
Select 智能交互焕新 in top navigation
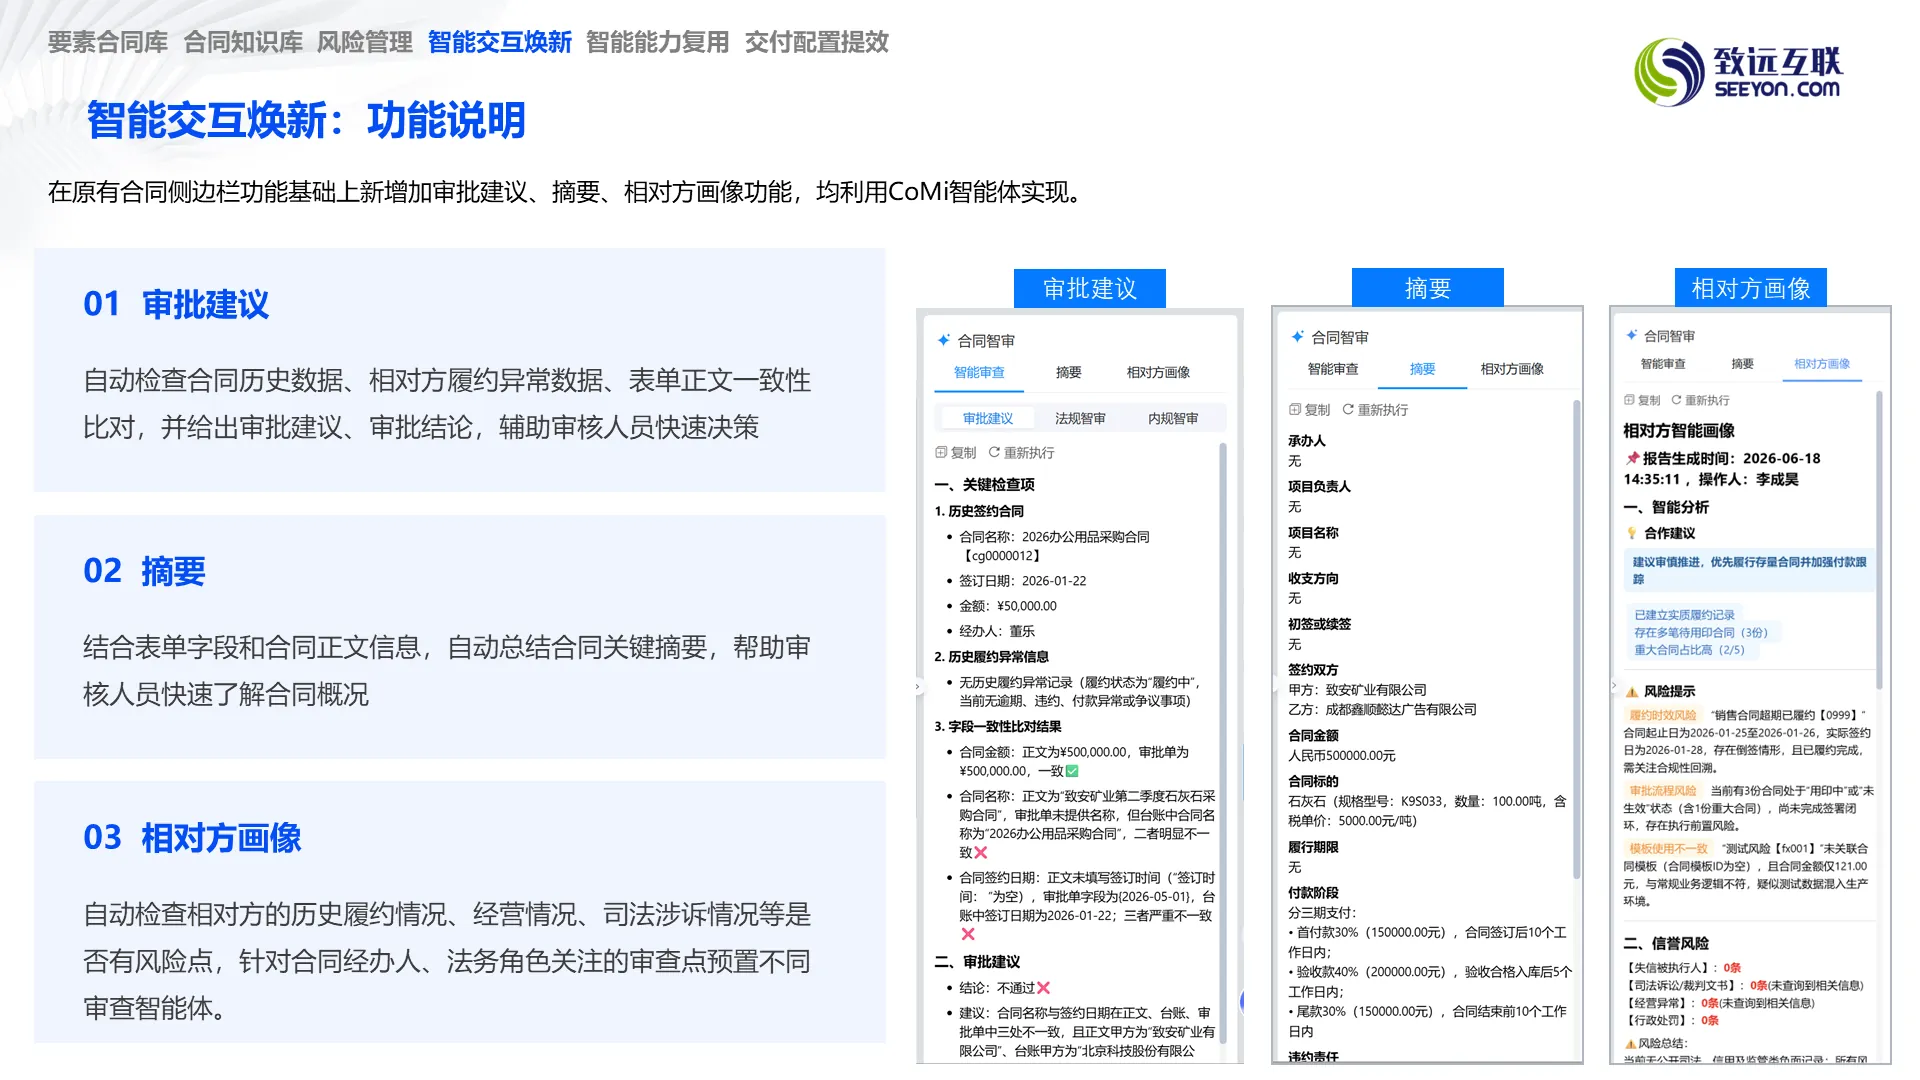point(500,42)
